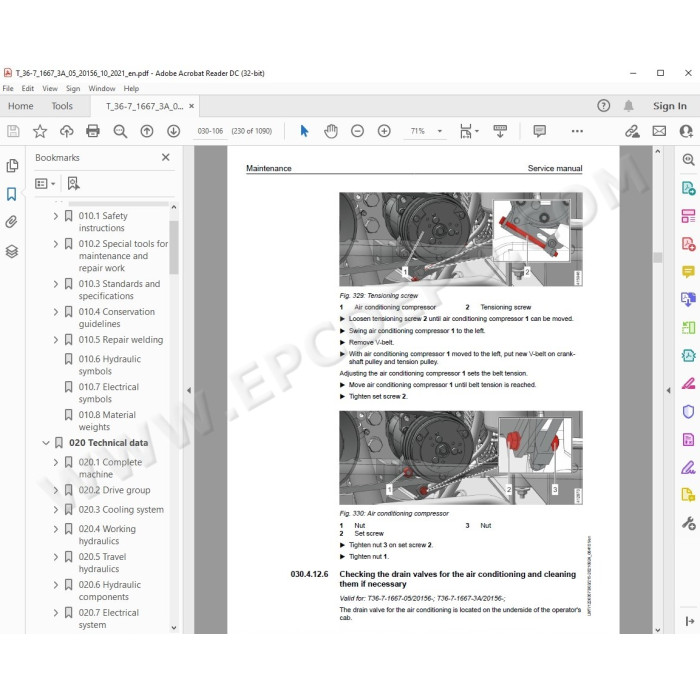This screenshot has height=700, width=700.
Task: Expand the 010.2 Special tools bookmark
Action: [55, 244]
